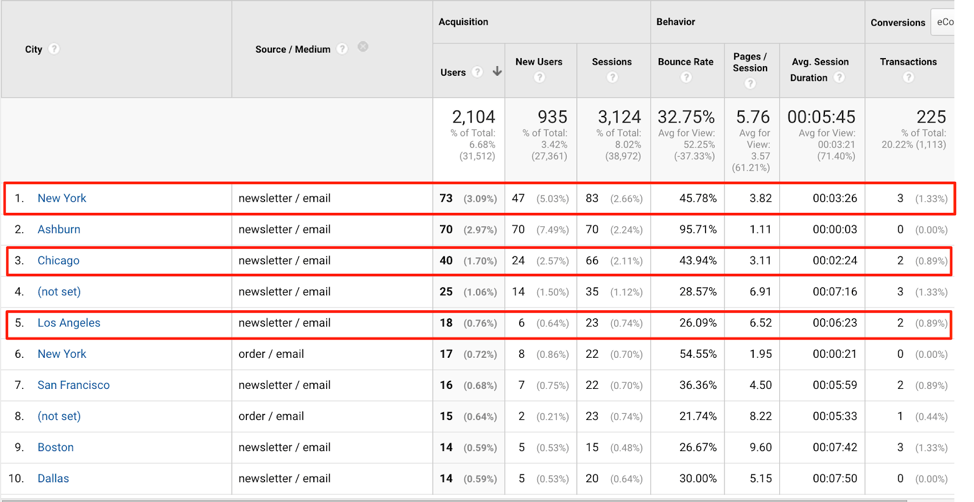Screen dimensions: 974x502
Task: Select order / email in row 6
Action: 271,354
